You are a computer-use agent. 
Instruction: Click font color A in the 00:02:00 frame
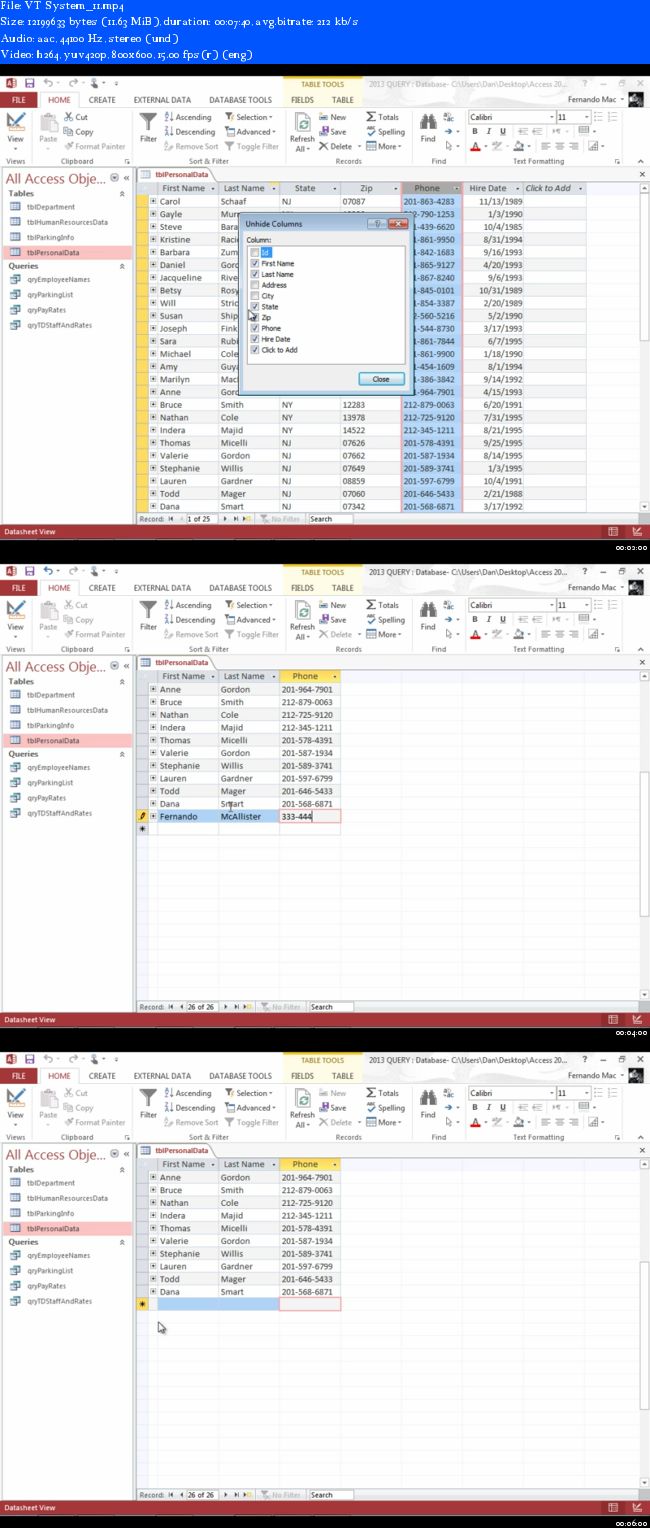coord(476,146)
